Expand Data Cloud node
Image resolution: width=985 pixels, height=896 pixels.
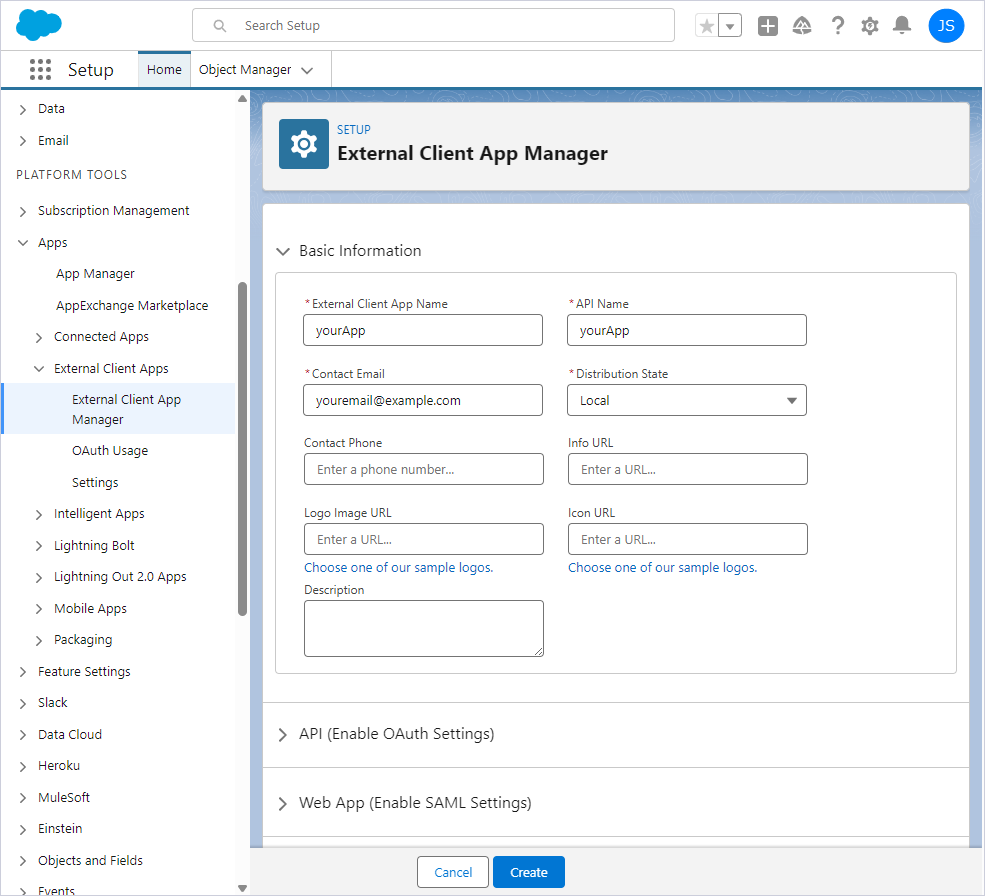click(23, 735)
